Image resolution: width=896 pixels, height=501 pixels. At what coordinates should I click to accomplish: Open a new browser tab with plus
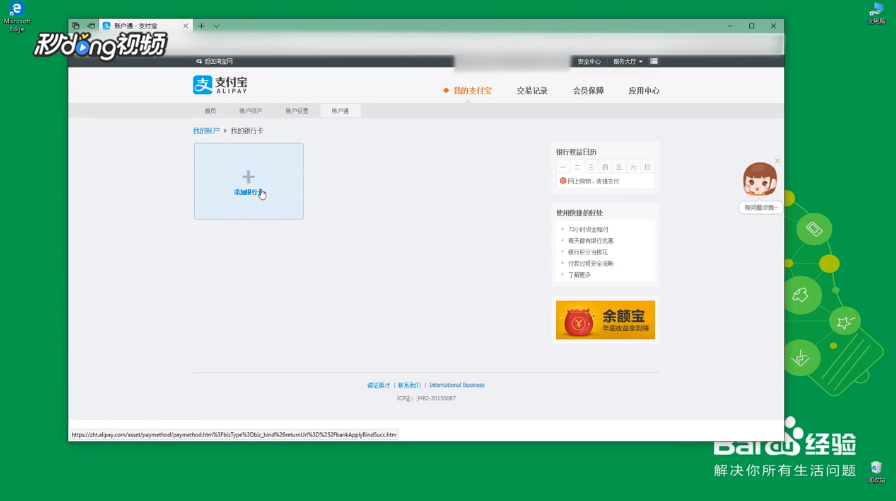tap(201, 26)
